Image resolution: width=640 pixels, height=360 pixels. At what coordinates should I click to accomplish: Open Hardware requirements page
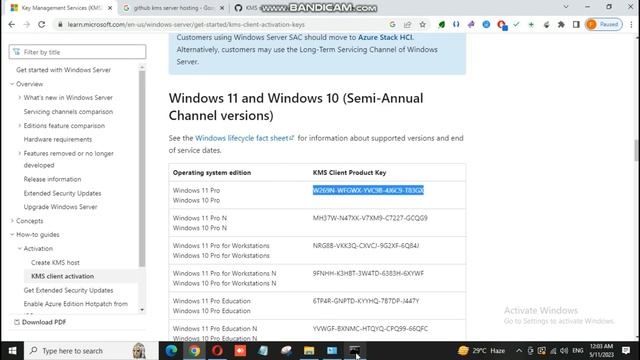[x=58, y=139]
